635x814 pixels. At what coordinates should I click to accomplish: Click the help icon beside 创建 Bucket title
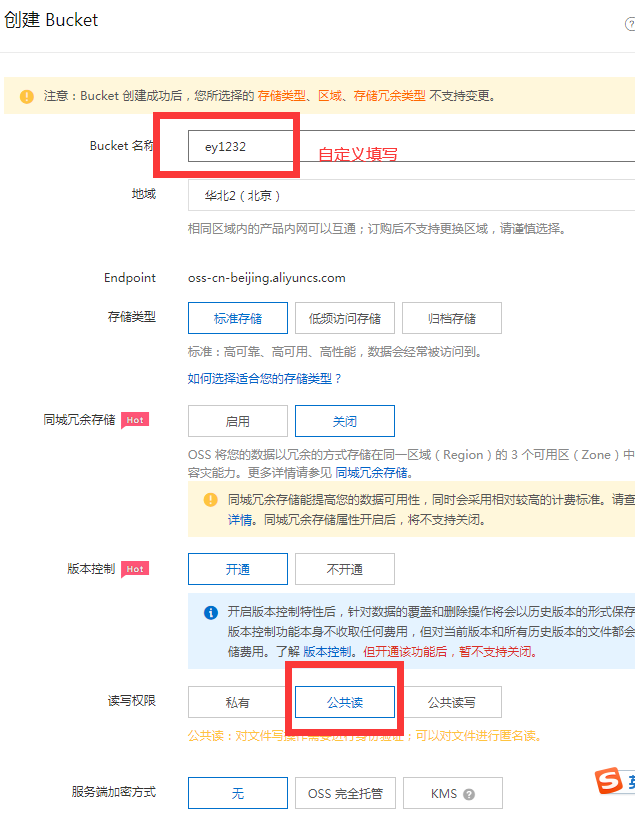629,24
